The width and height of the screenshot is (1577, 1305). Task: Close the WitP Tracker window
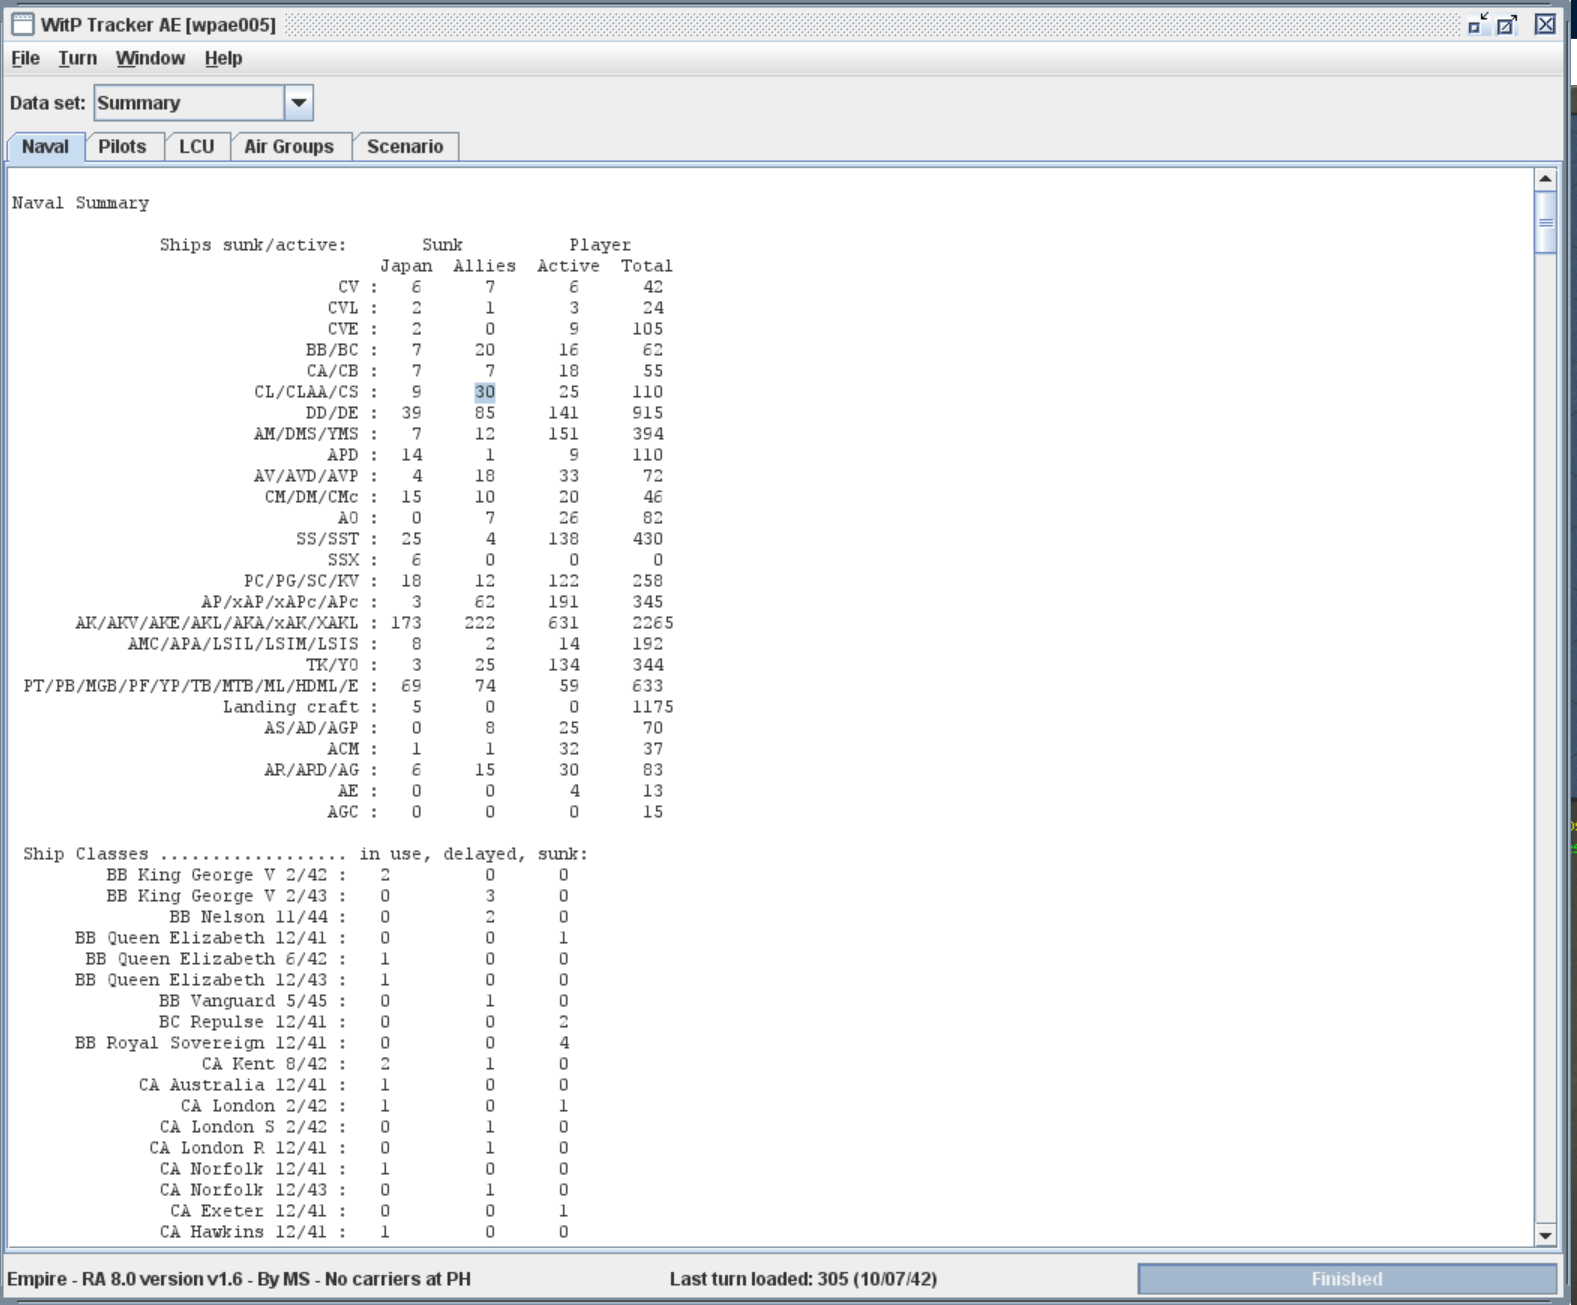tap(1545, 24)
